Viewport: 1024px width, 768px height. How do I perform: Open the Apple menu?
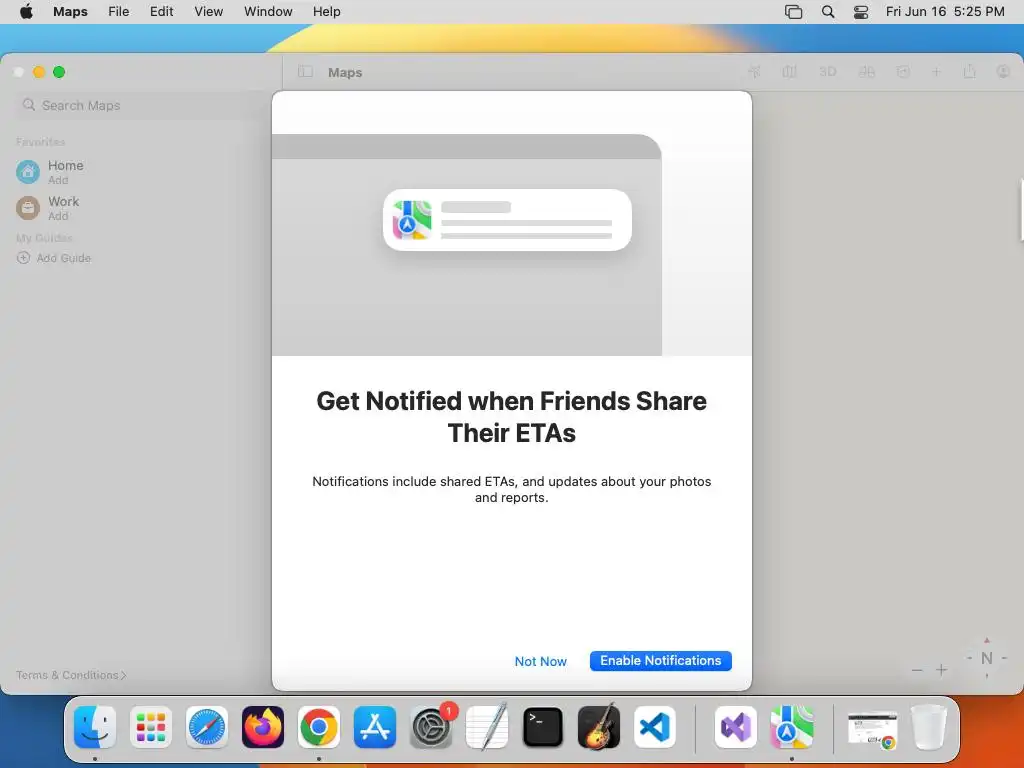26,11
